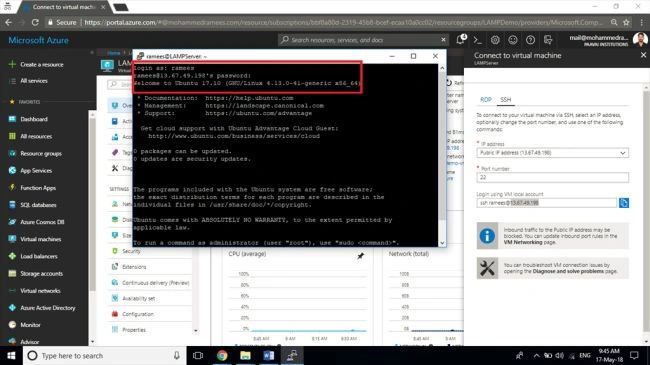650x365 pixels.
Task: Open Properties in VM settings
Action: 133,330
